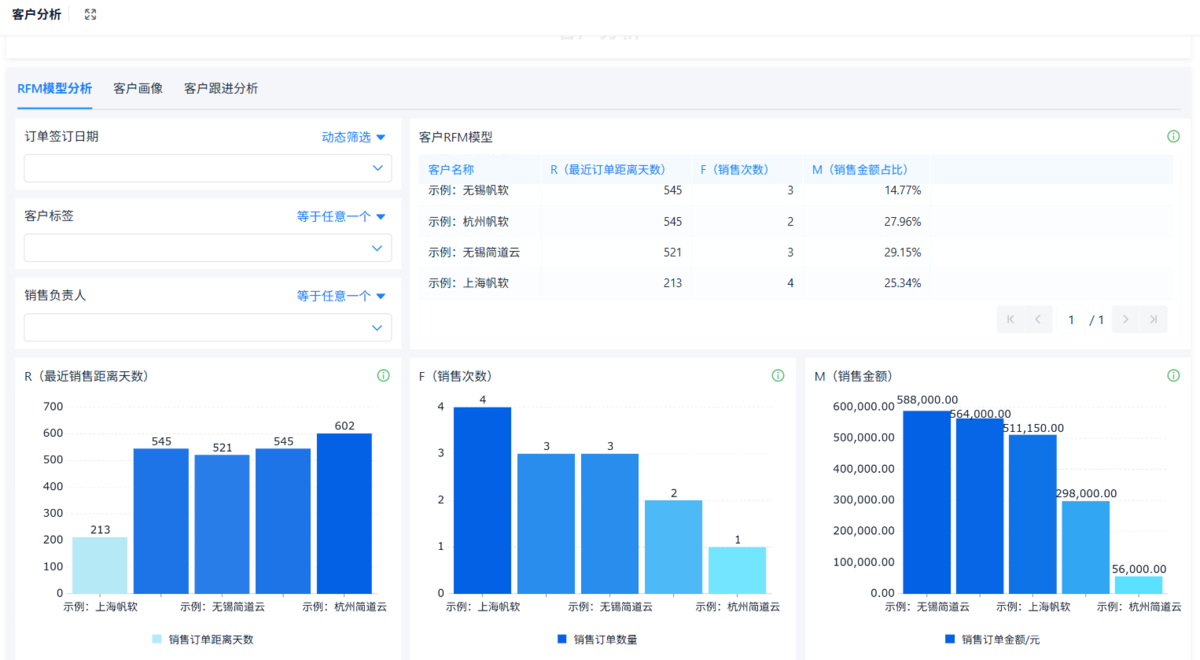Open 销售负责人 等于任意一个 condition dropdown
This screenshot has width=1200, height=660.
[x=341, y=296]
